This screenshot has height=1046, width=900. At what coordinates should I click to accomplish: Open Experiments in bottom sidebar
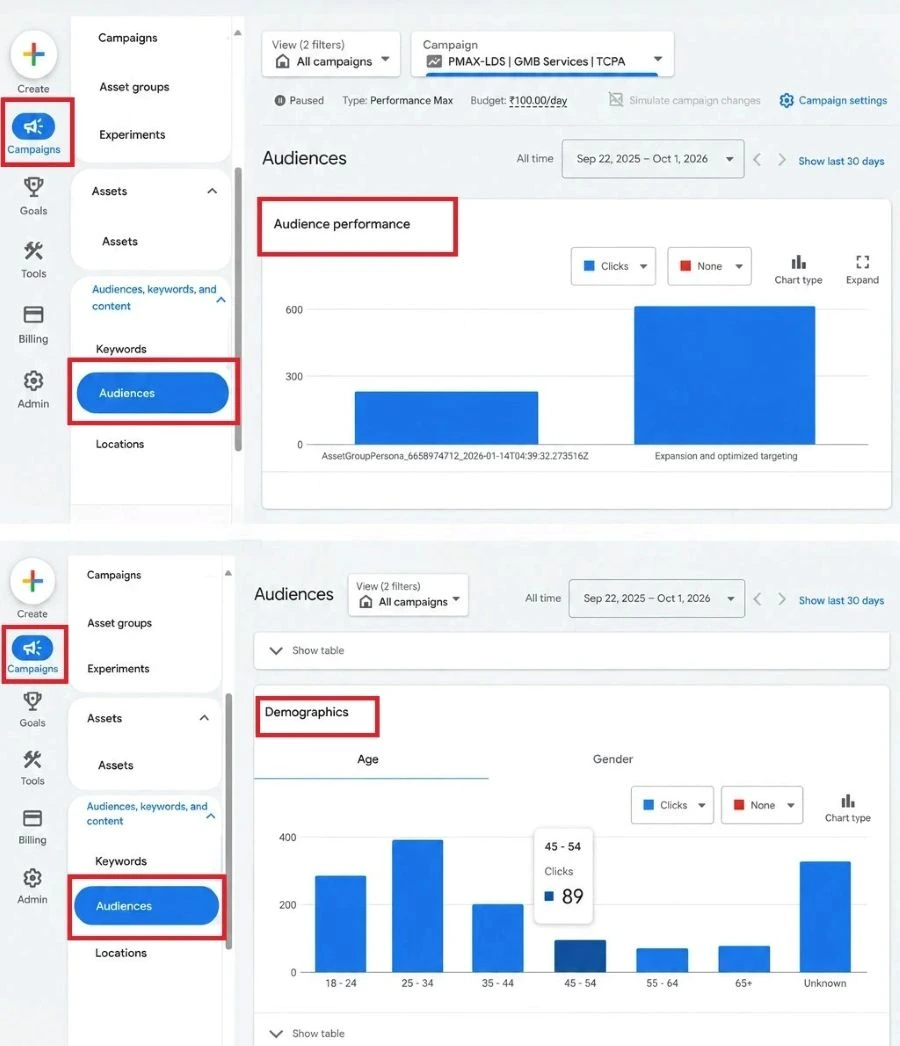click(118, 668)
